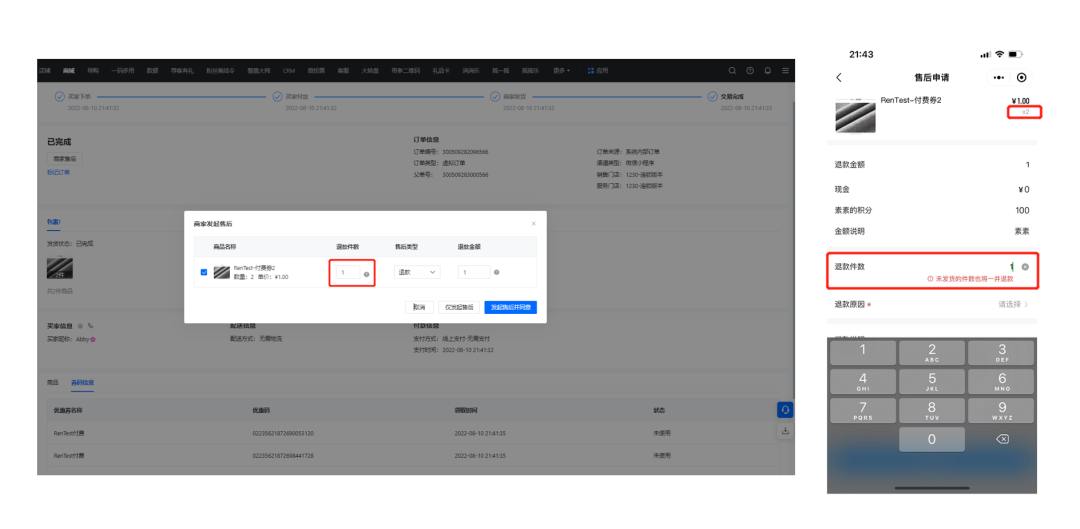Image resolution: width=1080 pixels, height=529 pixels.
Task: Click the download icon on the right edge
Action: click(x=785, y=431)
